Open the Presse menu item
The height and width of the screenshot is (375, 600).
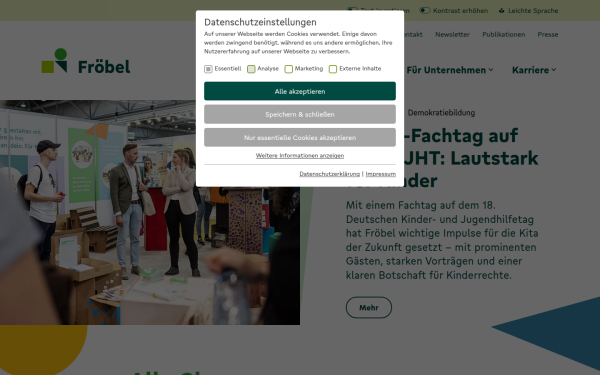pyautogui.click(x=548, y=34)
